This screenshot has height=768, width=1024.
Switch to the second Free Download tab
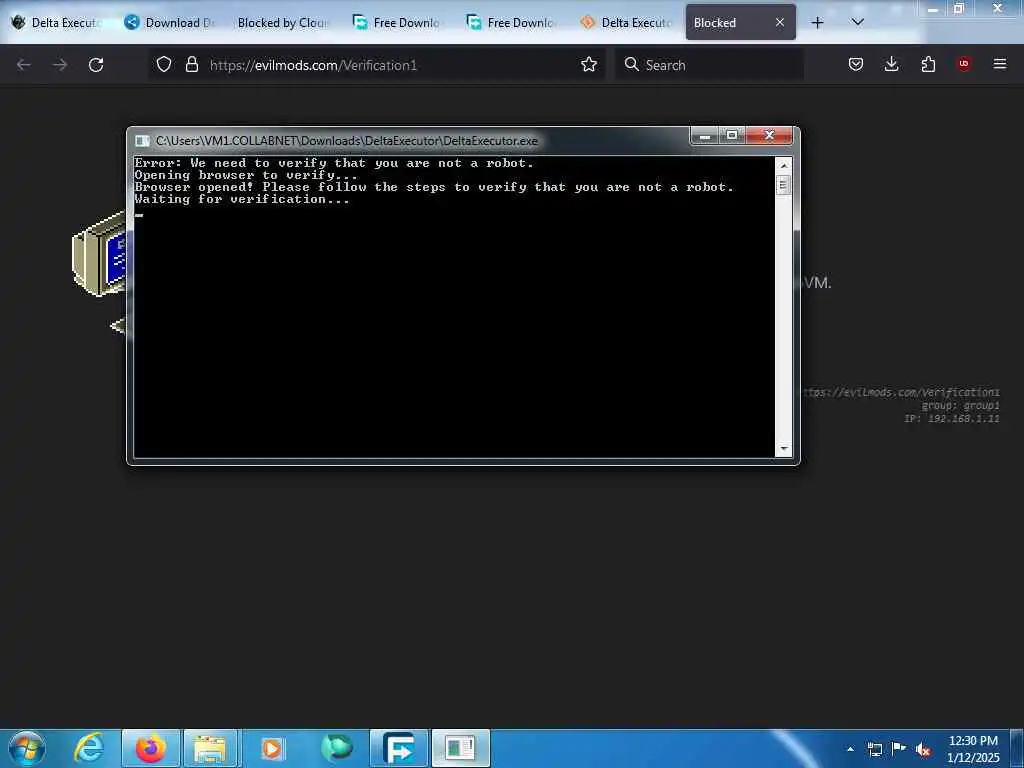[512, 22]
